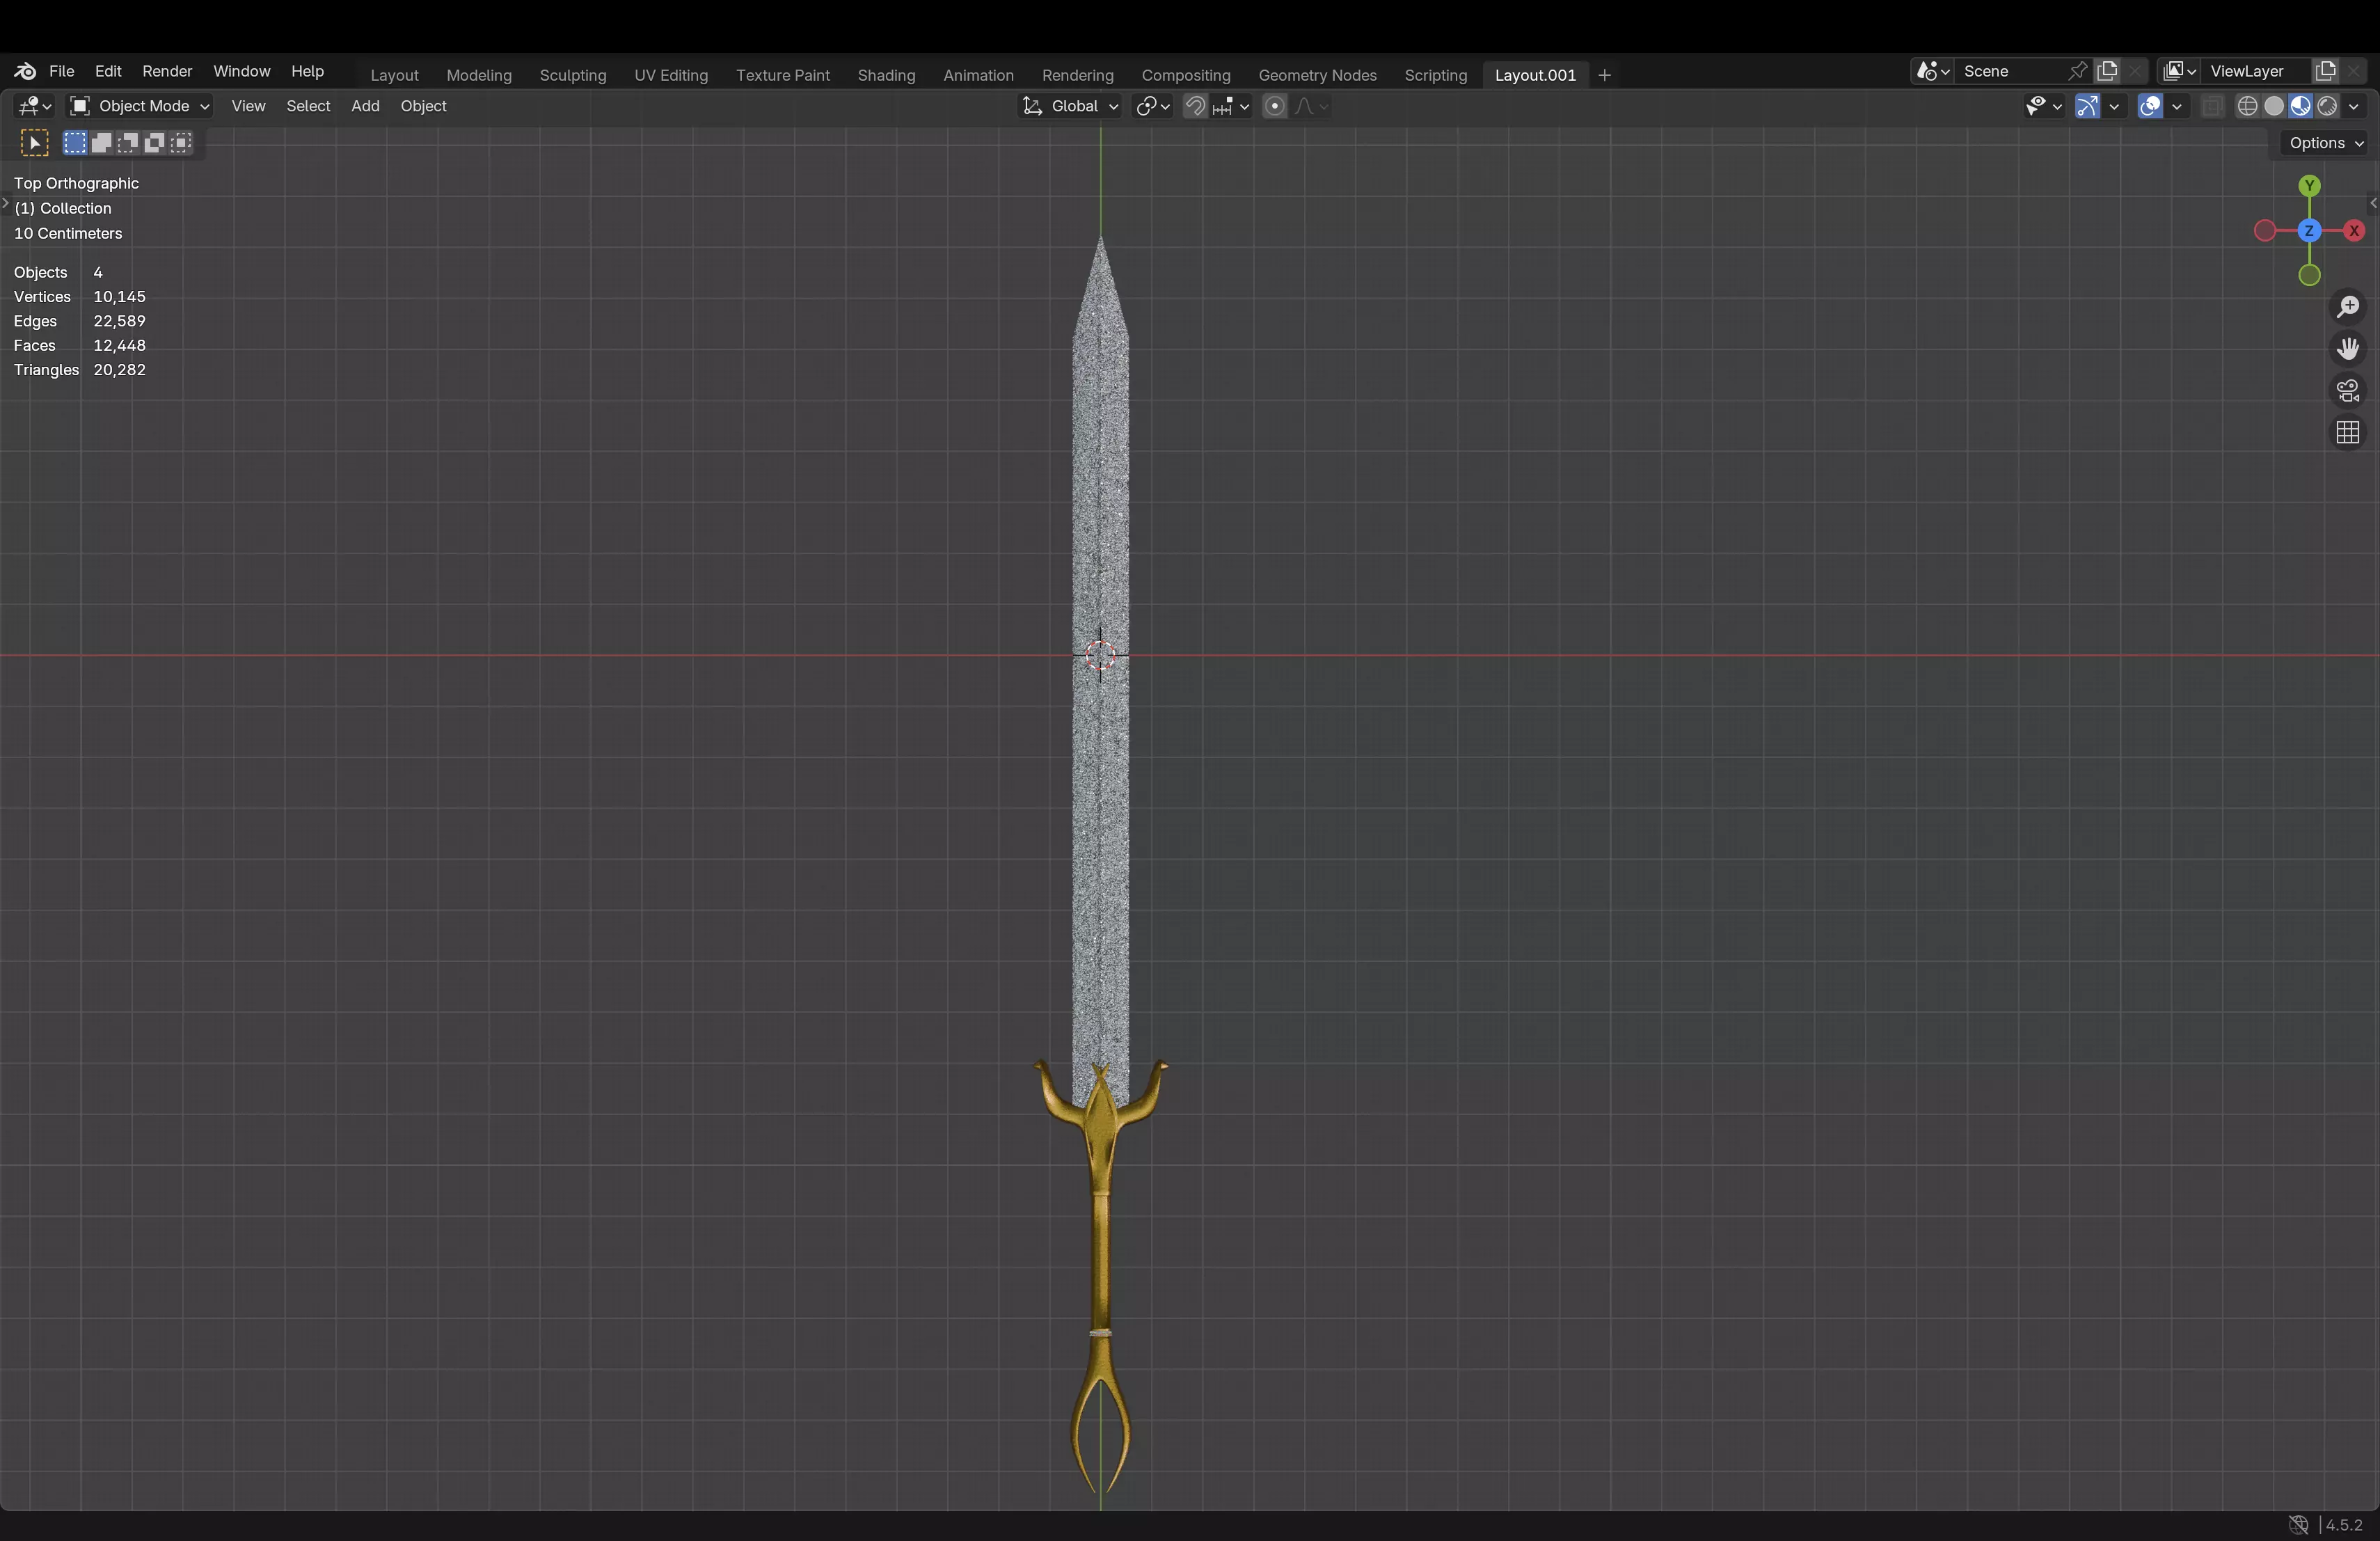The width and height of the screenshot is (2380, 1541).
Task: Set selection mode to extend
Action: [x=101, y=143]
